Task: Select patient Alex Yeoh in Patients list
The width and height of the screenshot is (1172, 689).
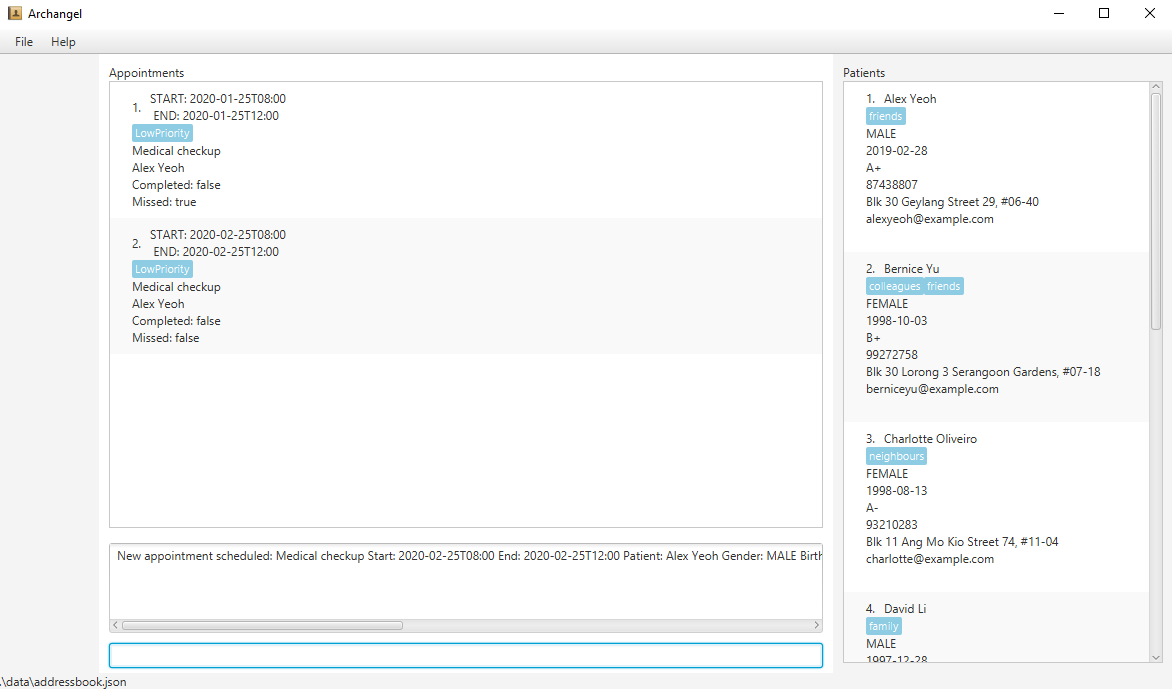Action: pyautogui.click(x=996, y=167)
